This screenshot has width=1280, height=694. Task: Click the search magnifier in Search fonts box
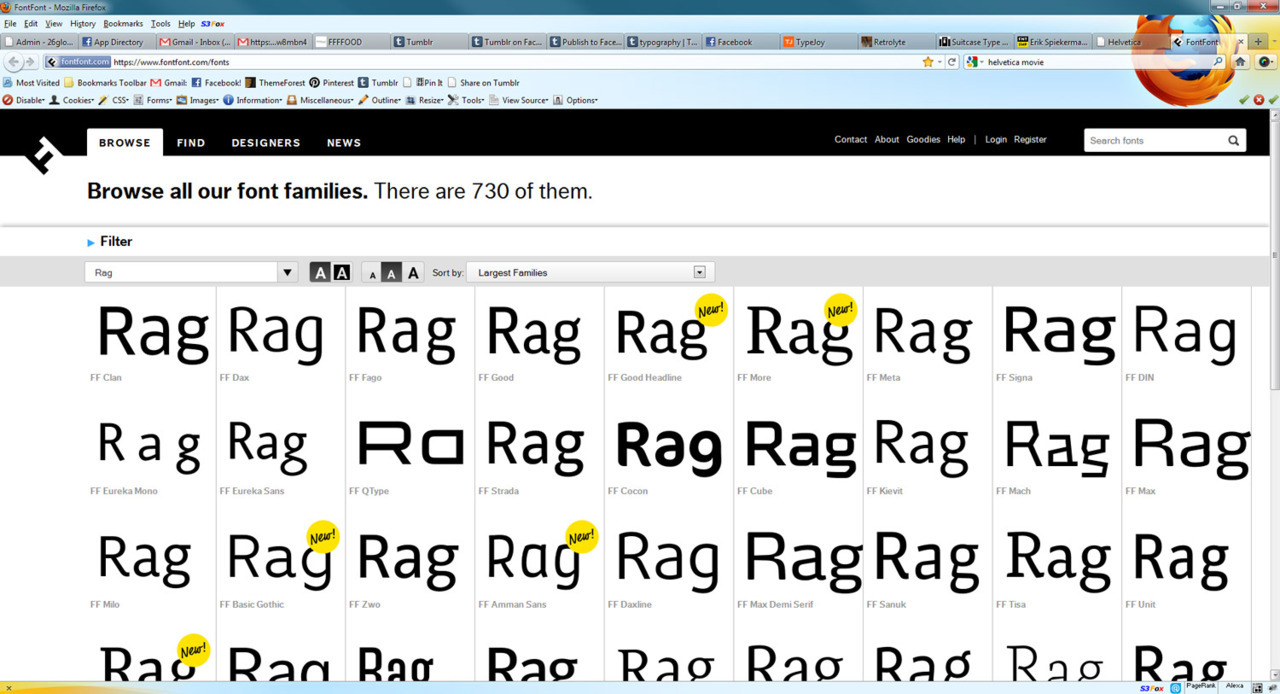pyautogui.click(x=1234, y=141)
